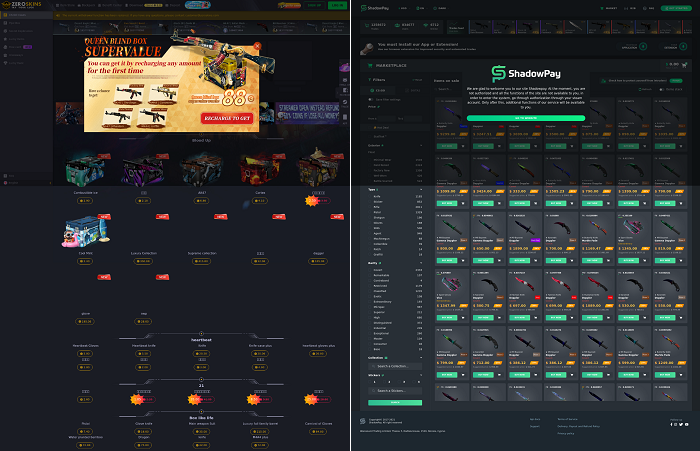Click SIGN UP in ZeroSkins header
The height and width of the screenshot is (451, 700).
[314, 5]
